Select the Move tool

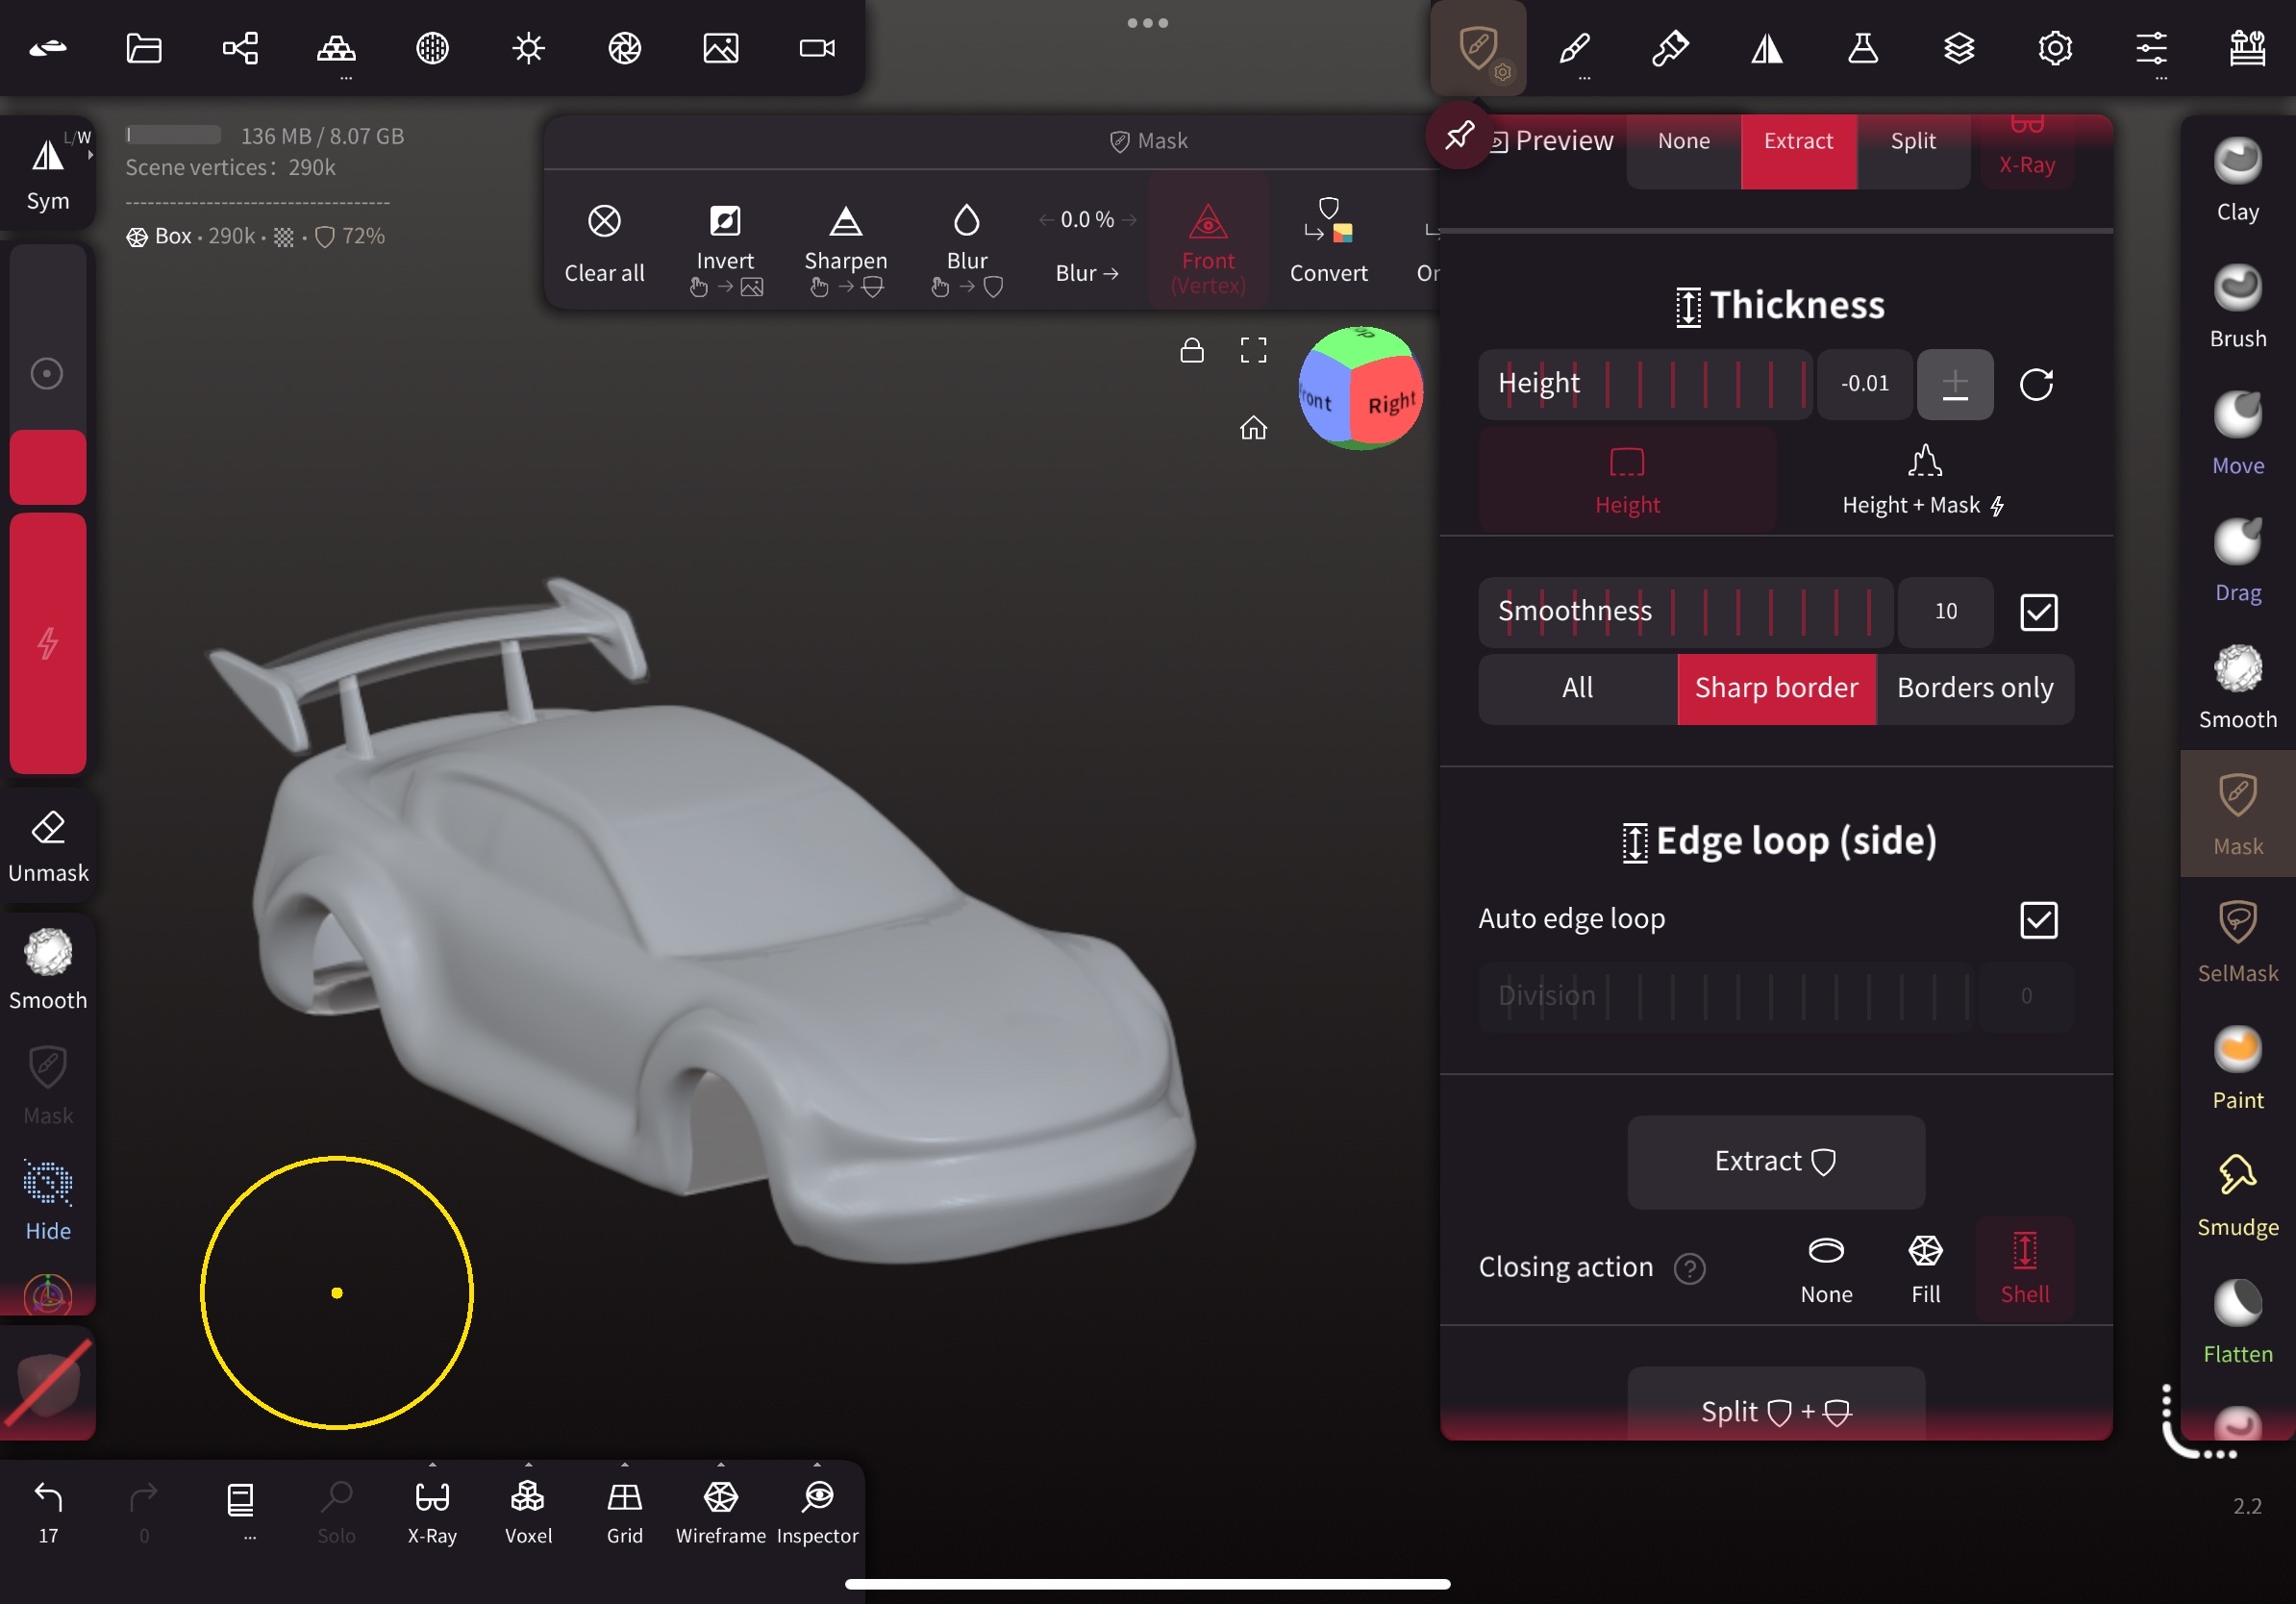[x=2237, y=434]
